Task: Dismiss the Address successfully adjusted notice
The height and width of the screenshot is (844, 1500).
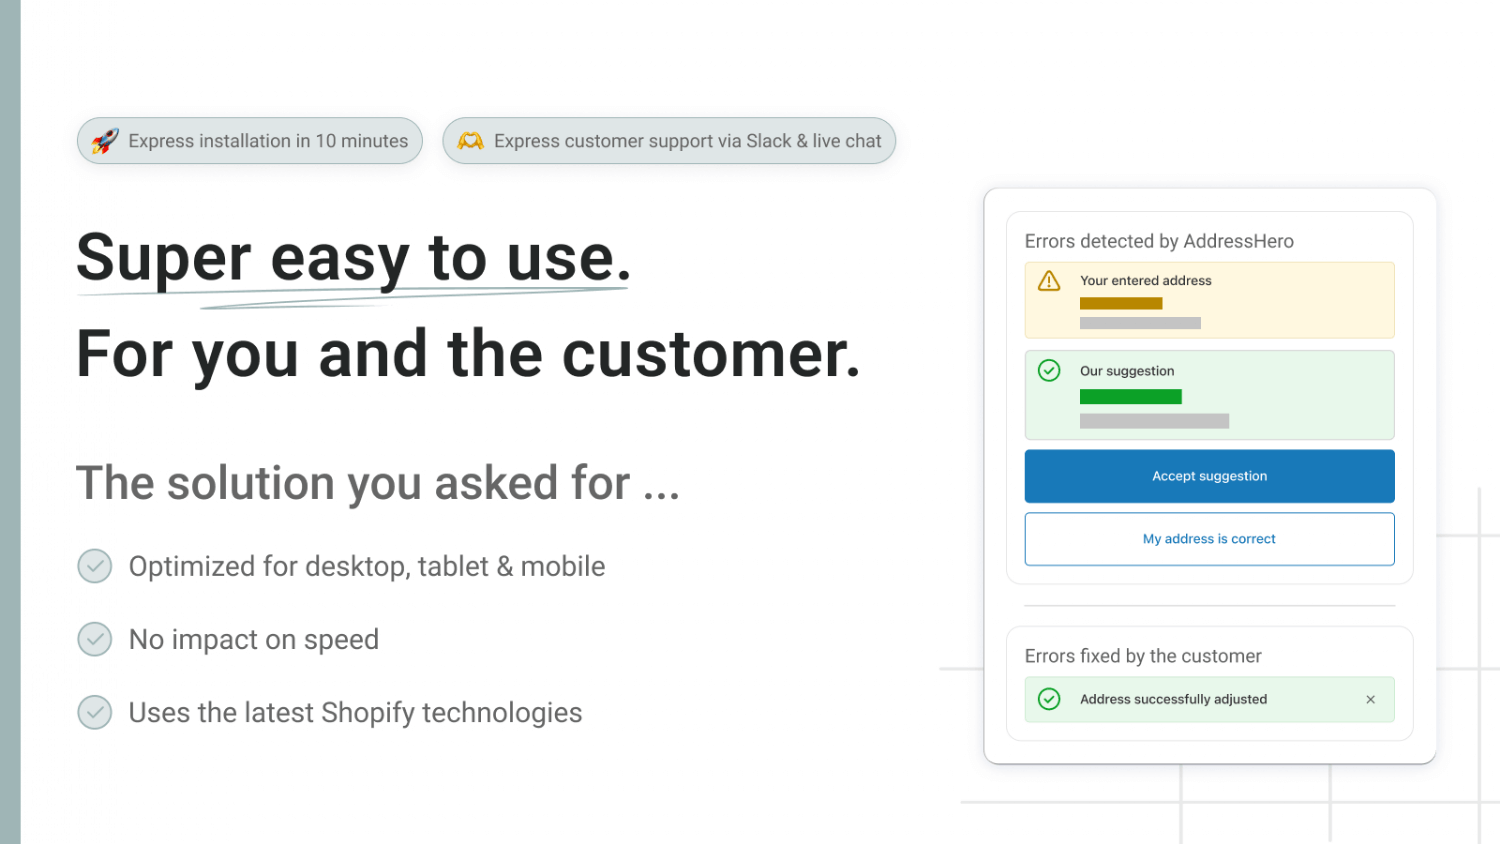Action: [x=1371, y=700]
